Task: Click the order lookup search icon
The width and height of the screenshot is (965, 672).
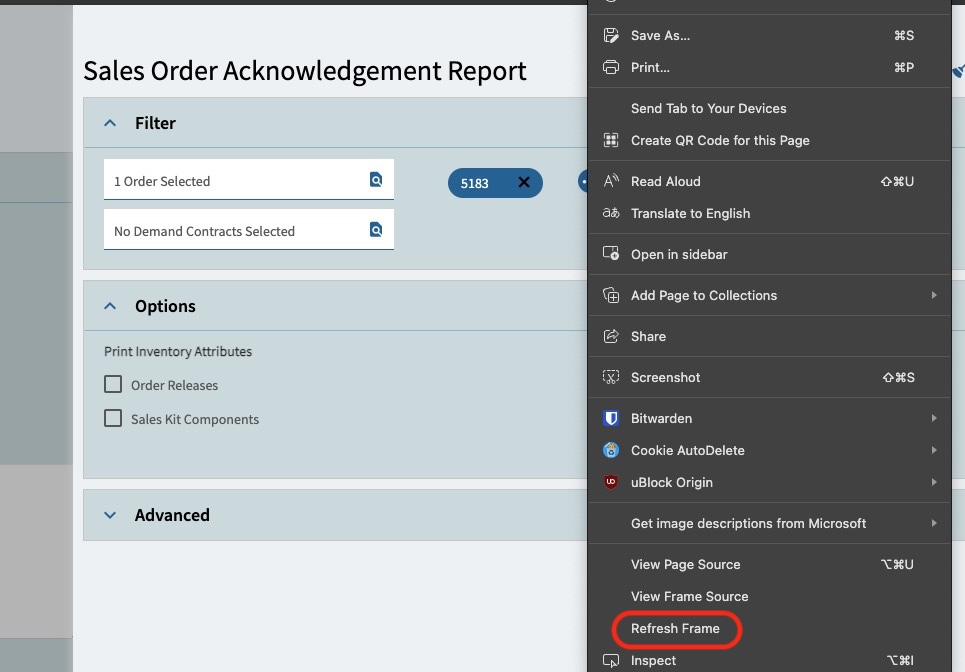Action: 376,180
